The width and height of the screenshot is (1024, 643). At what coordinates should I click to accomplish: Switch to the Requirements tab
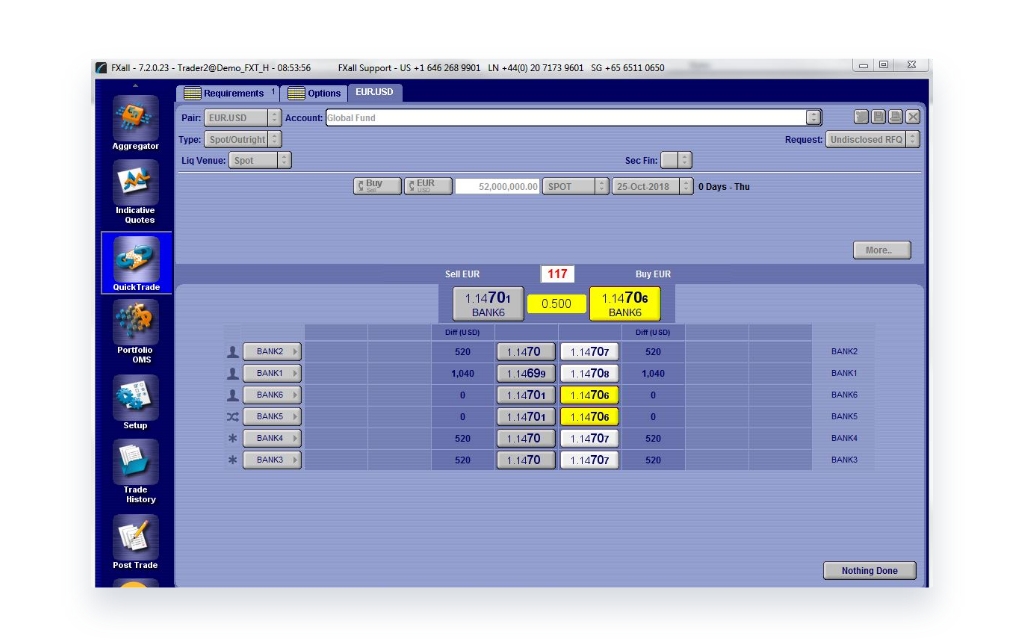click(x=227, y=93)
